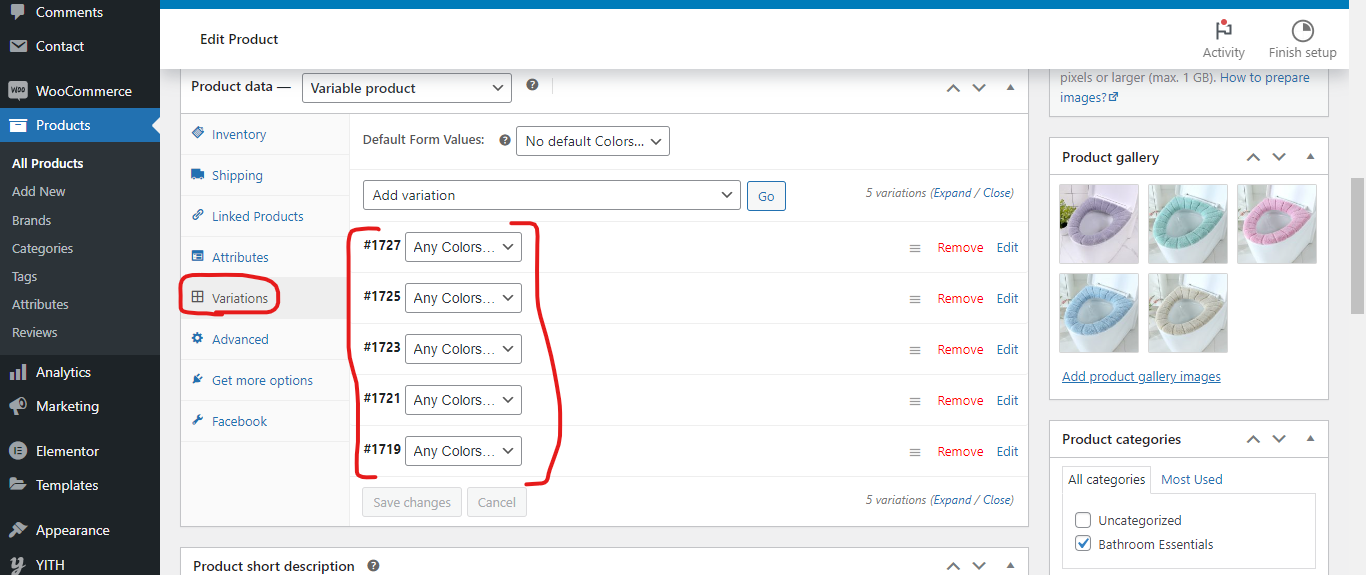Viewport: 1366px width, 575px height.
Task: Open the Add variation dropdown
Action: [x=552, y=195]
